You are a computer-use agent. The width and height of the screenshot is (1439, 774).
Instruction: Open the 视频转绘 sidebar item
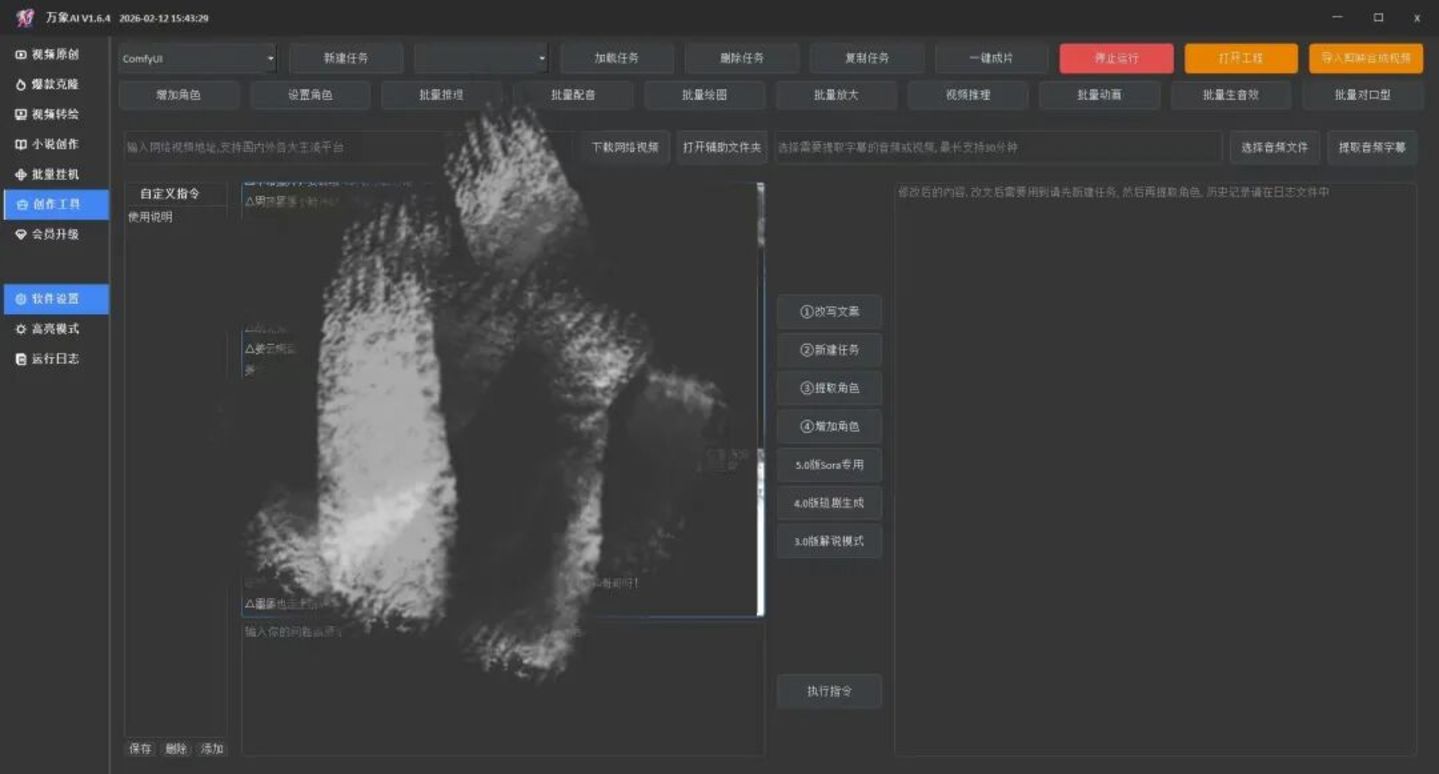pyautogui.click(x=54, y=114)
